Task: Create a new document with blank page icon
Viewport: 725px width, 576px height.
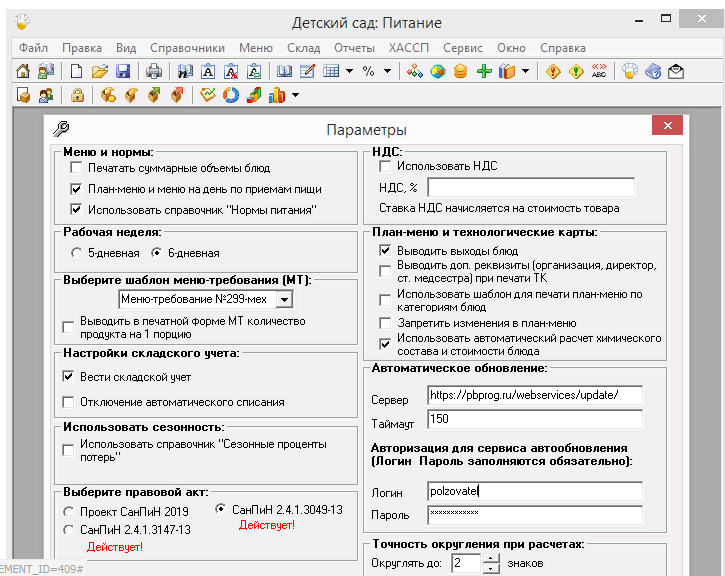Action: pos(76,71)
